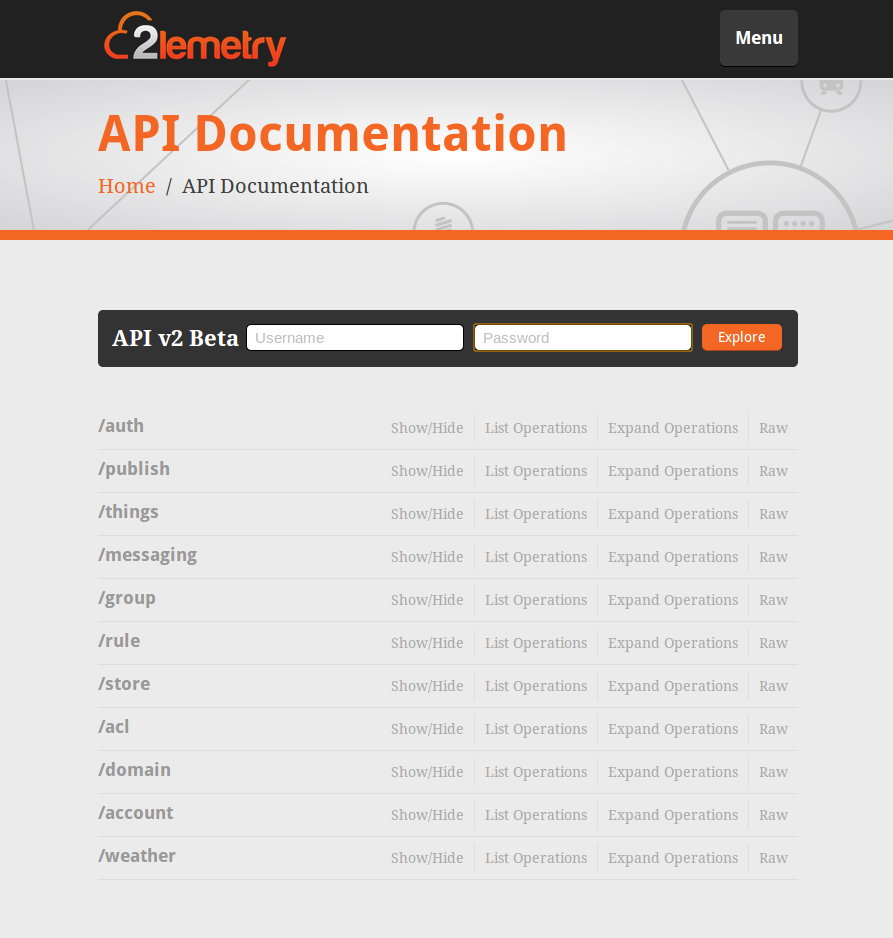Focus the Password input field

coord(582,338)
